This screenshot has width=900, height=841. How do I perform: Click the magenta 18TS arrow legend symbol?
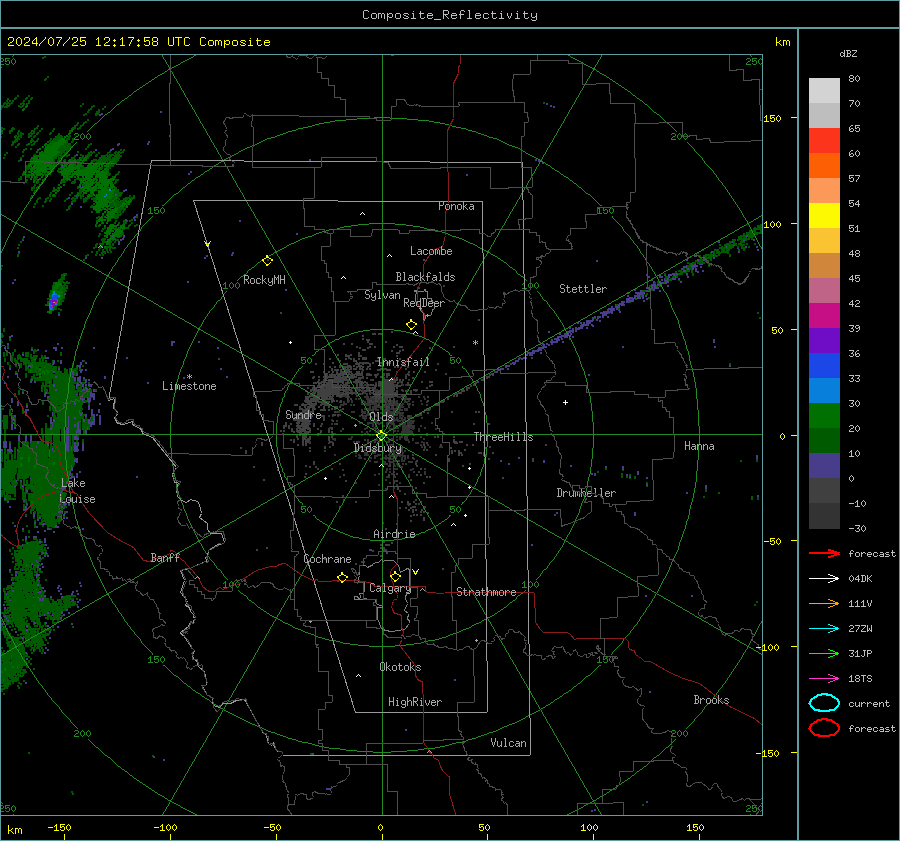click(824, 679)
